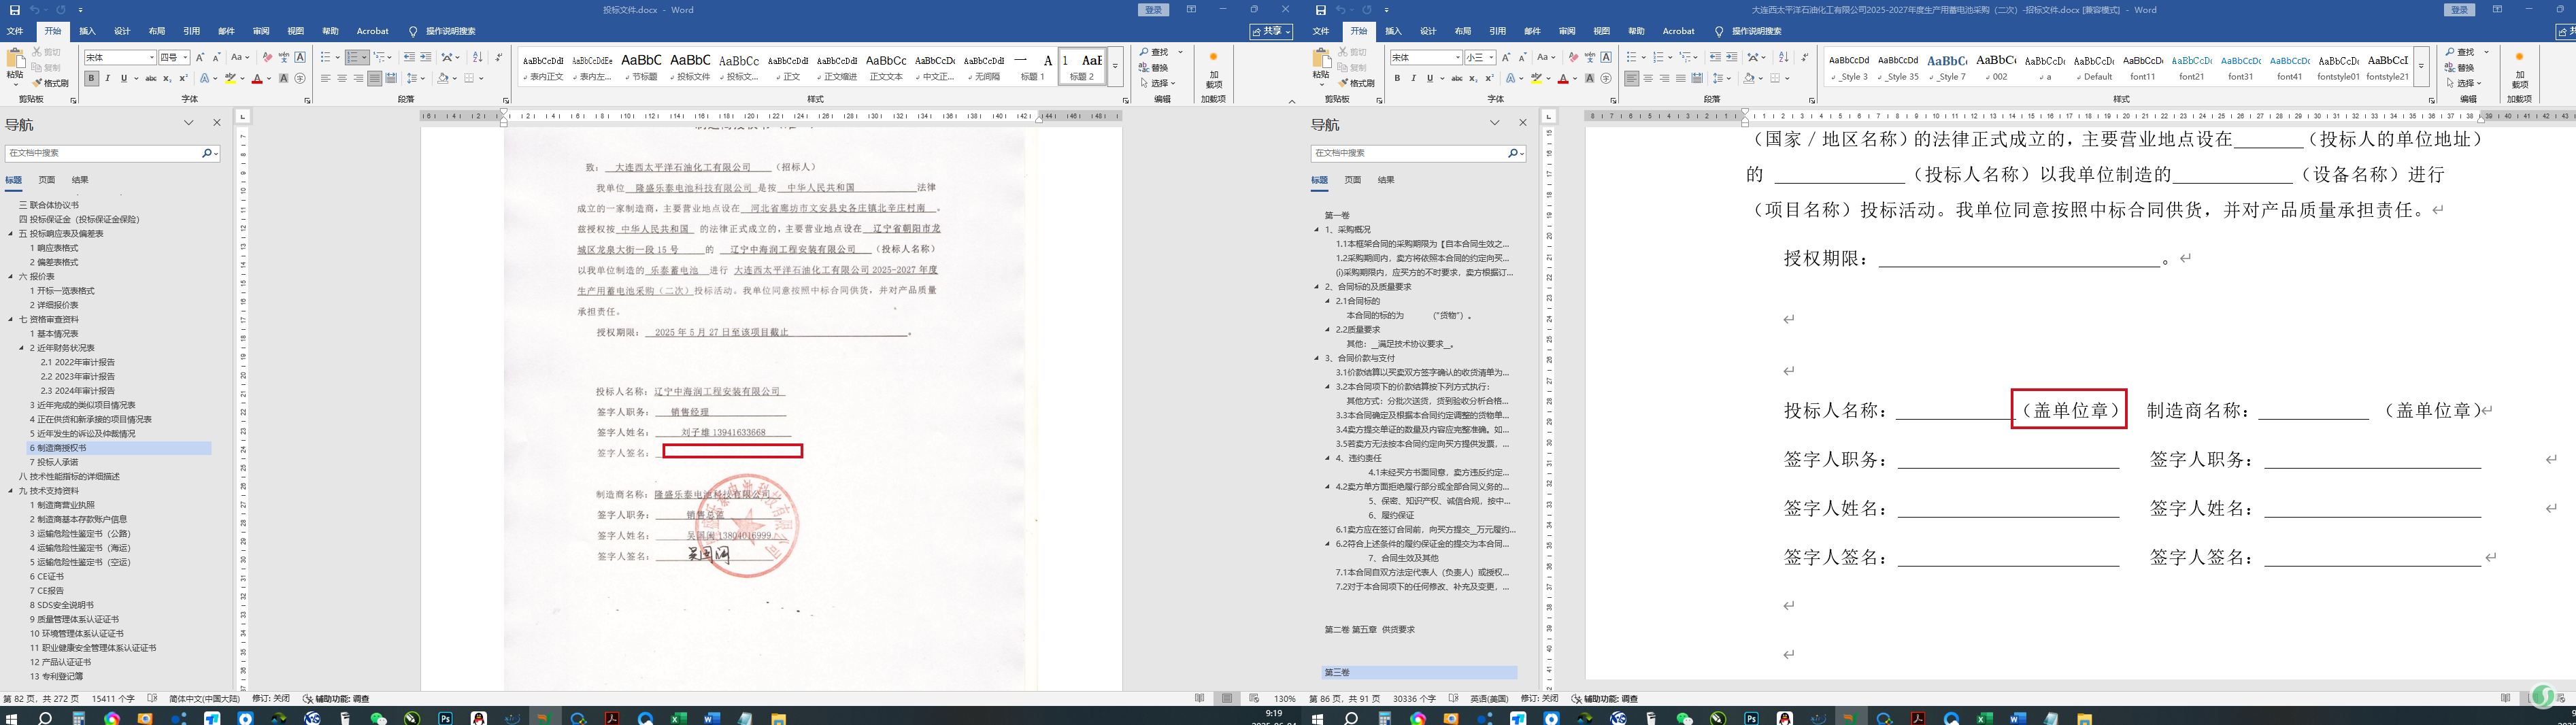The image size is (2576, 725).
Task: Open Word icon on the left taskbar
Action: (x=711, y=718)
